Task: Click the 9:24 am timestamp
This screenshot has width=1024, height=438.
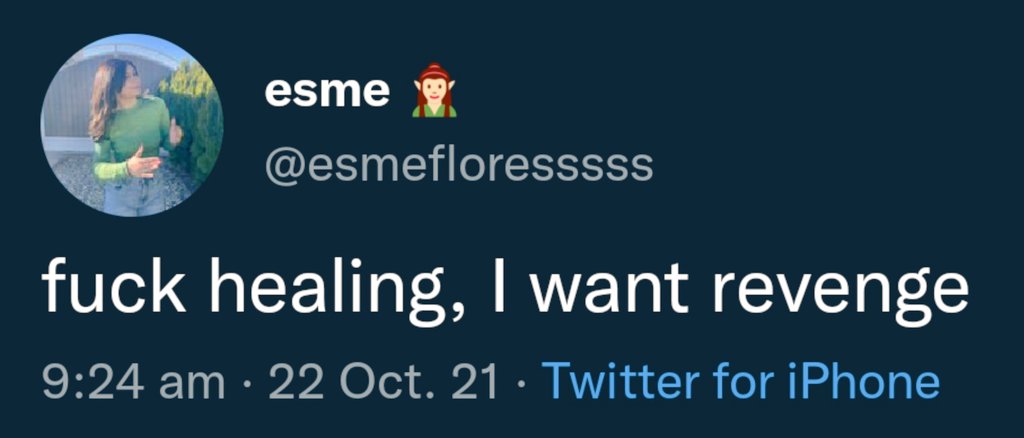Action: 130,381
